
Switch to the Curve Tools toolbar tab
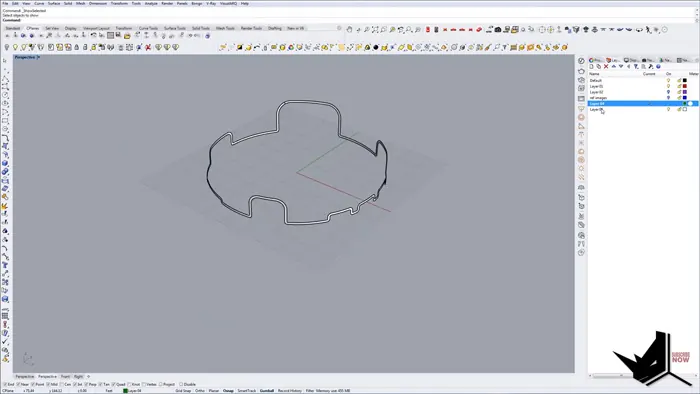pyautogui.click(x=148, y=28)
